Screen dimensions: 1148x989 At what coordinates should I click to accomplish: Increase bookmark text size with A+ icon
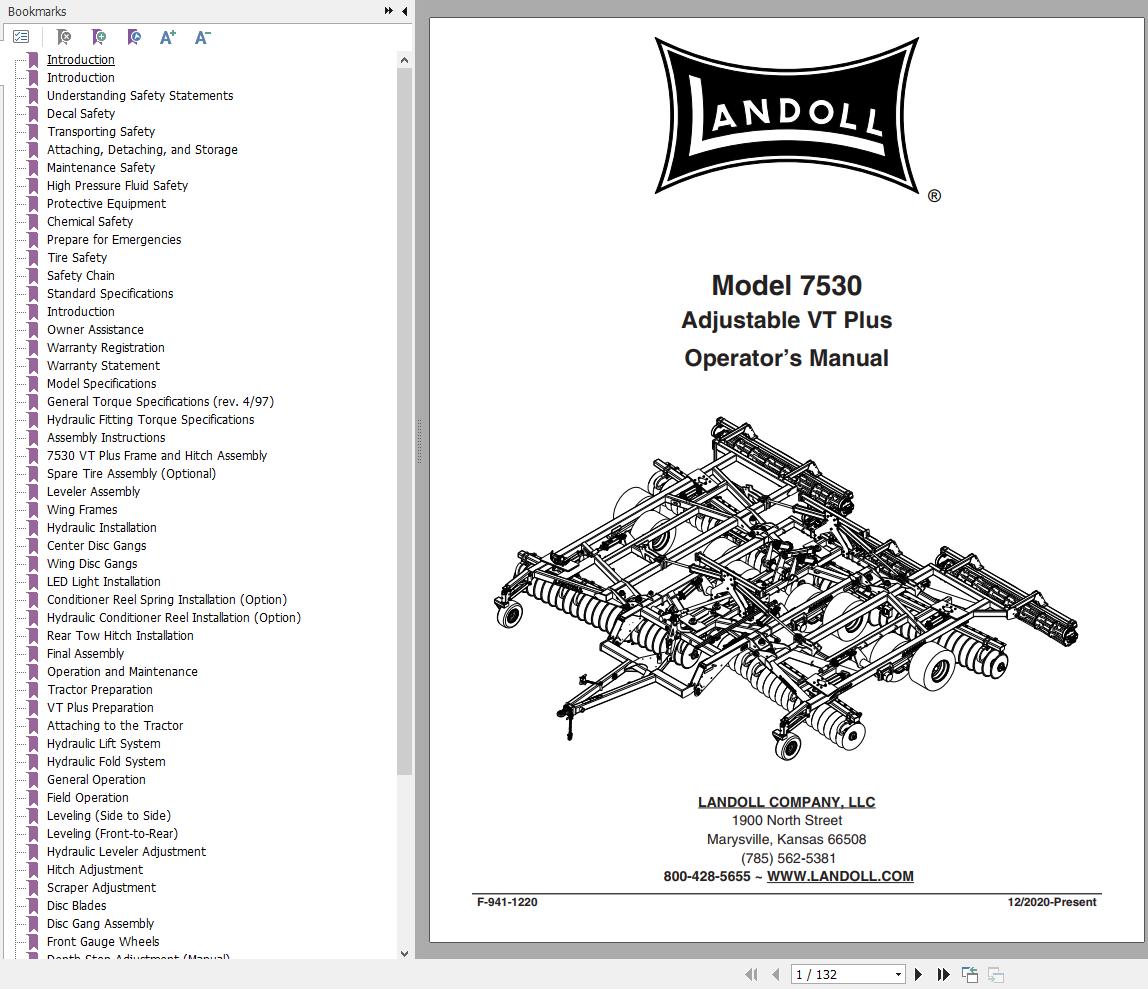[x=167, y=37]
